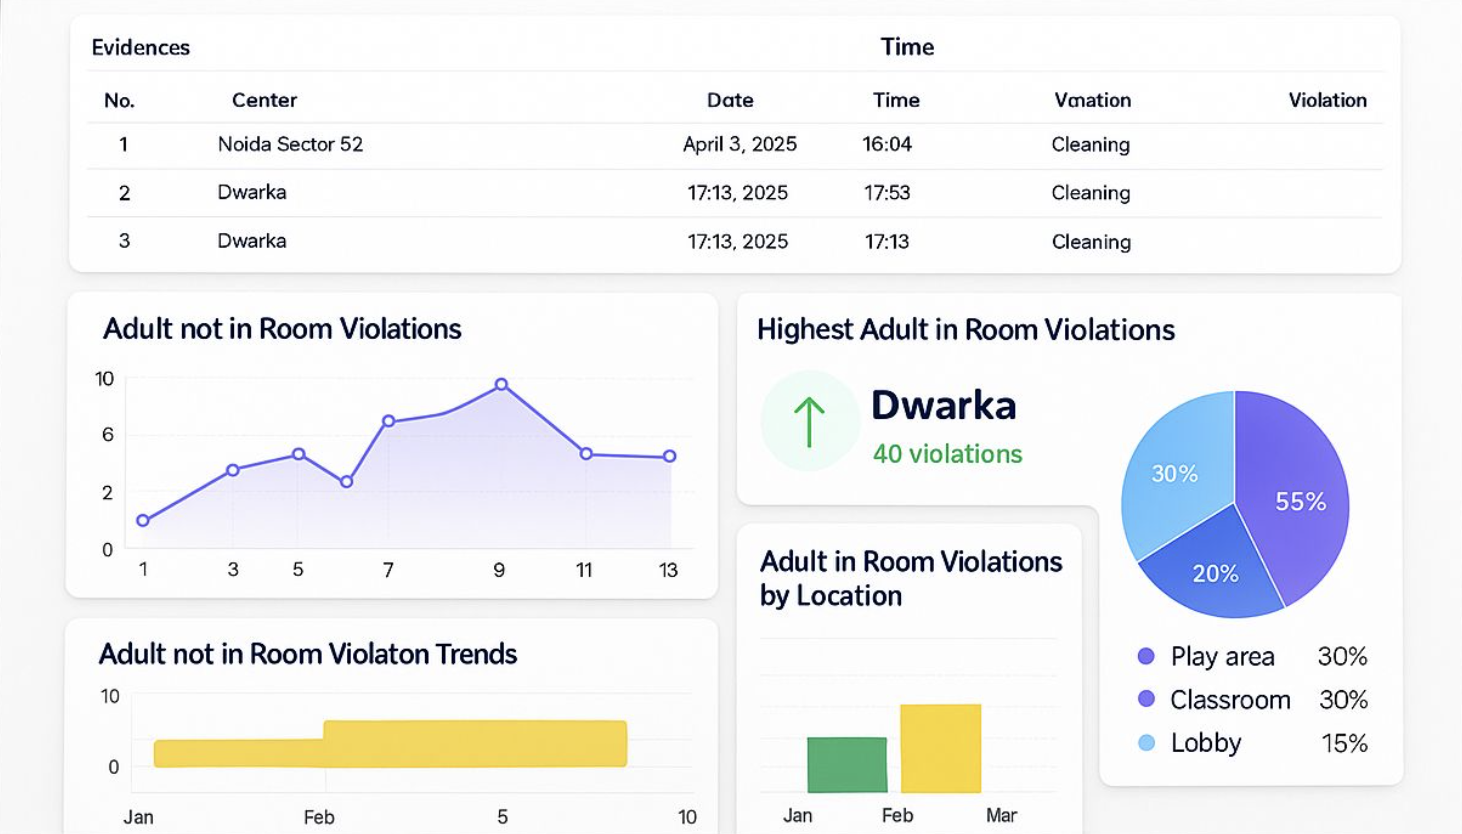Click the peak data point on day 9
The width and height of the screenshot is (1462, 834).
click(x=499, y=383)
